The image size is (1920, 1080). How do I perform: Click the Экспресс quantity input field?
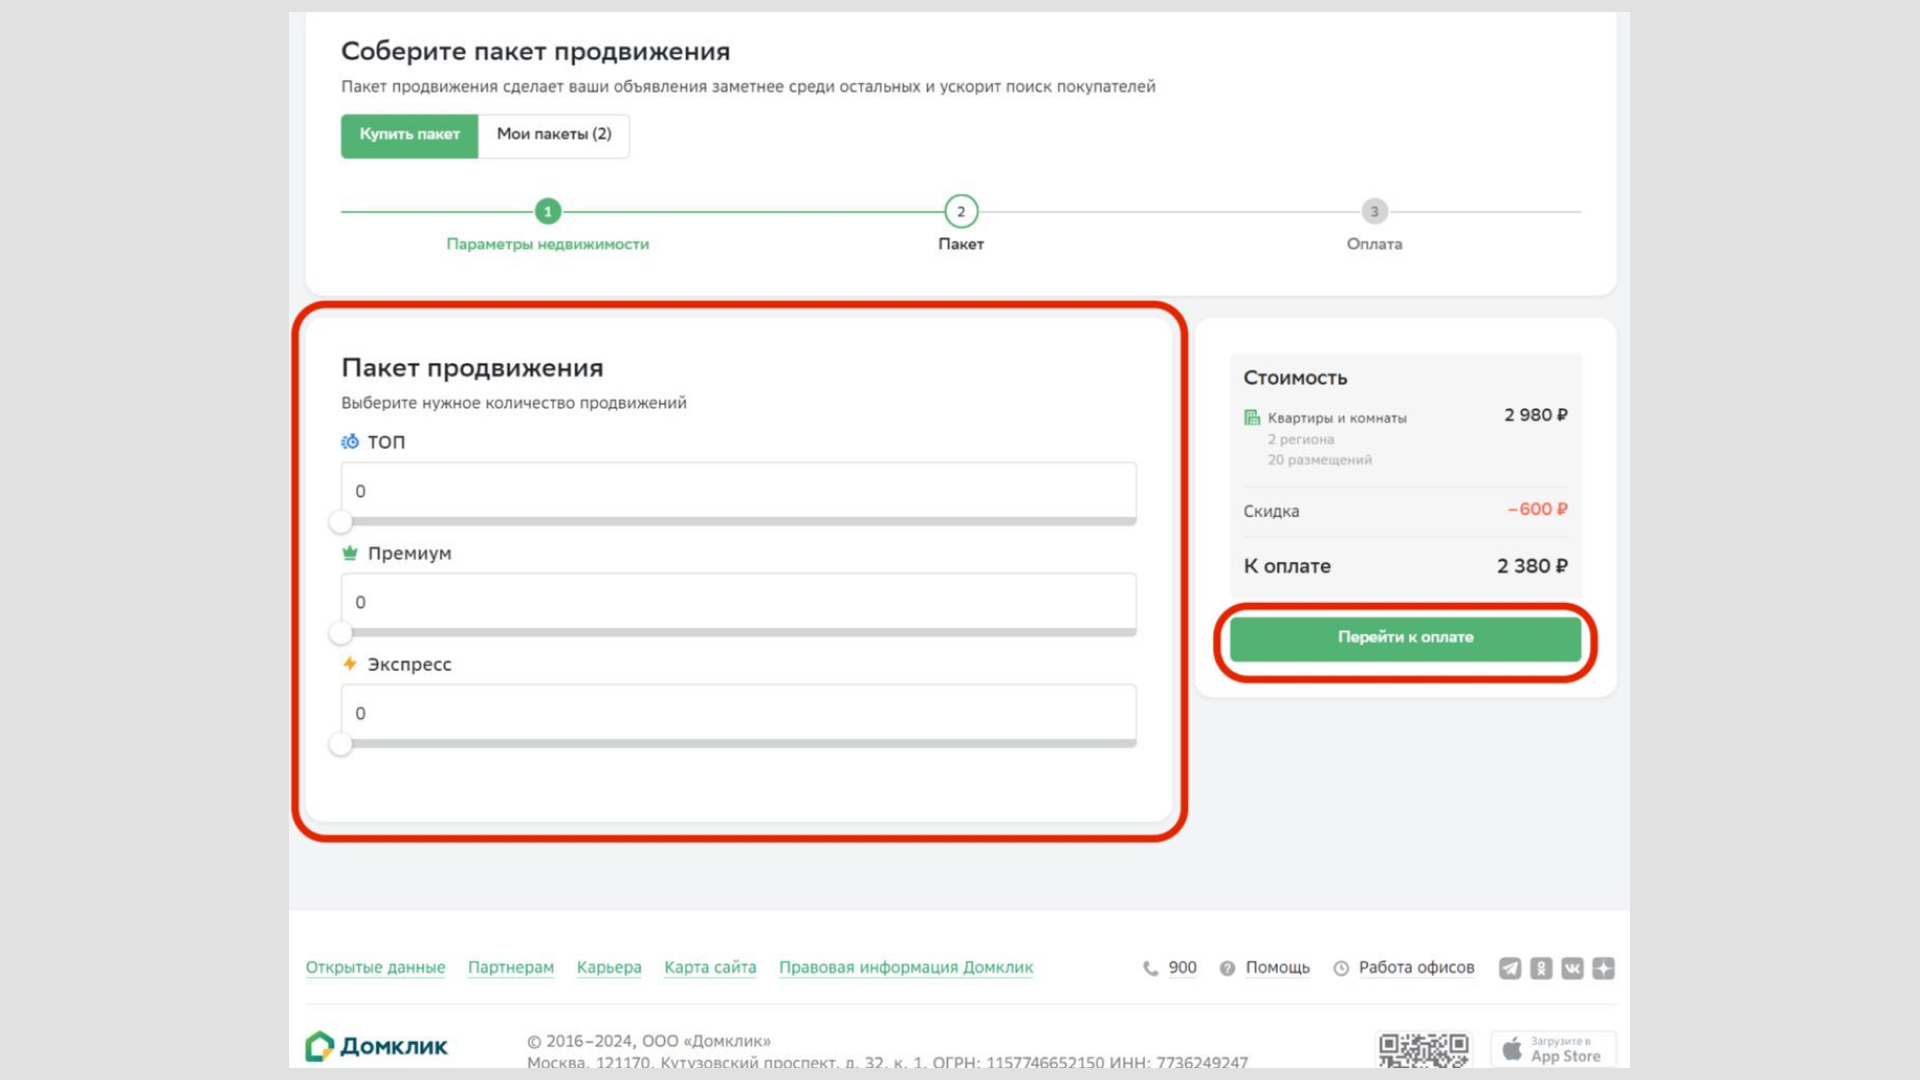coord(737,712)
